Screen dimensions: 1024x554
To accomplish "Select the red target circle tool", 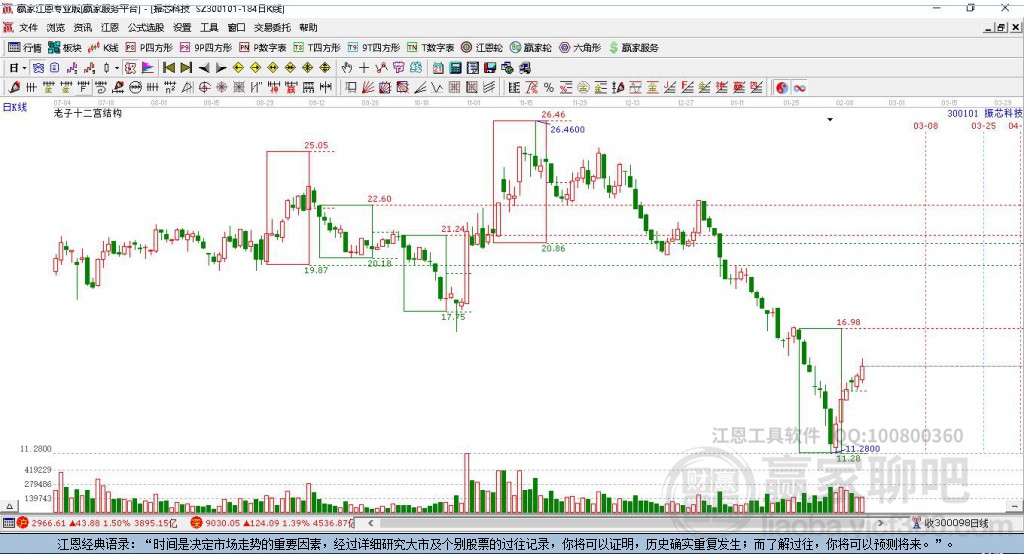I will [x=204, y=87].
